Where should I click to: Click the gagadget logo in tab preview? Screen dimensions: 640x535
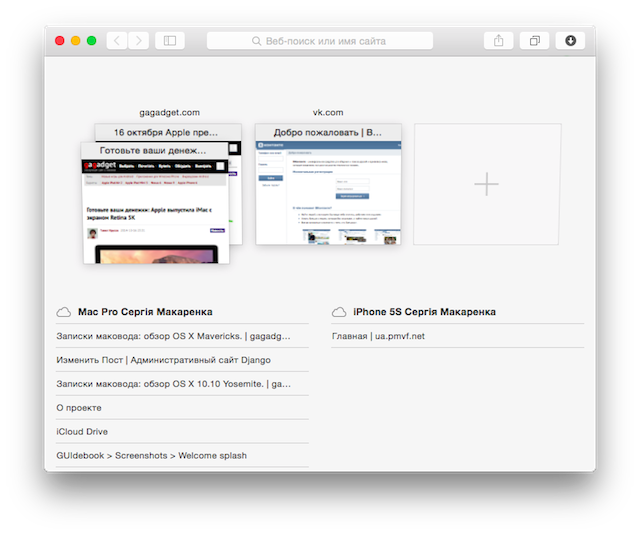[100, 165]
